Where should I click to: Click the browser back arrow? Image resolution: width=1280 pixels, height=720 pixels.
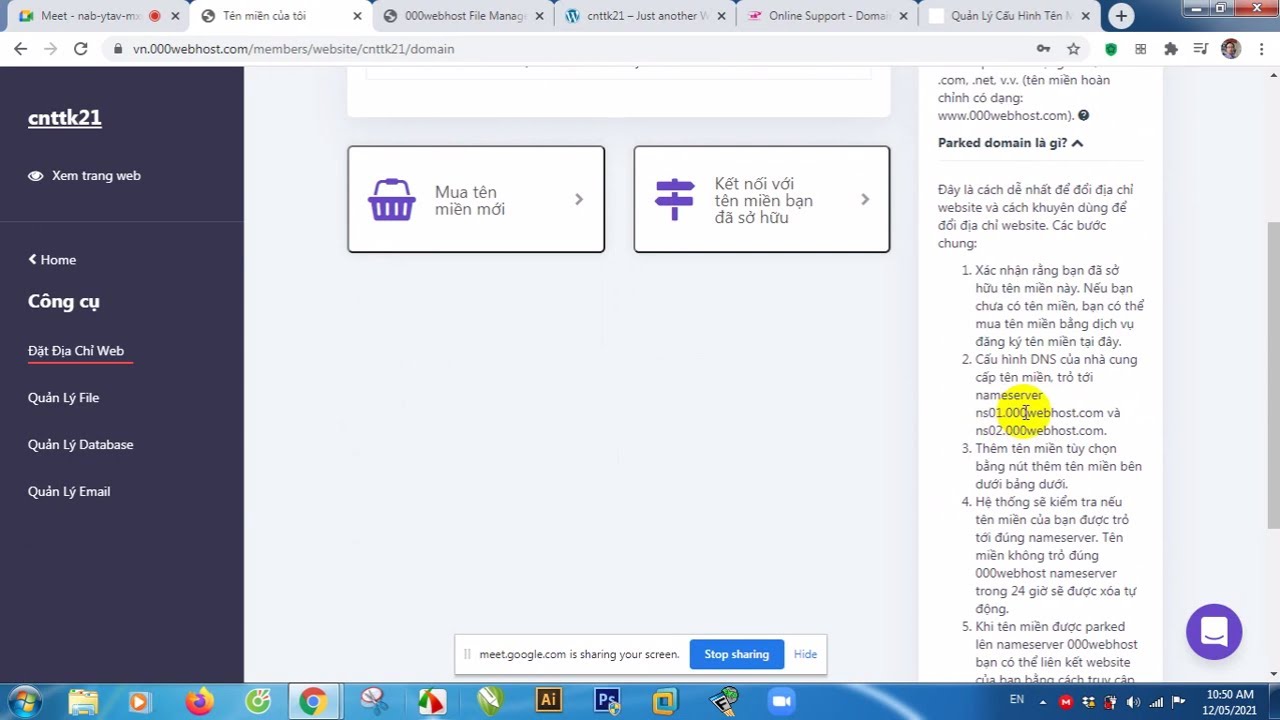point(21,48)
